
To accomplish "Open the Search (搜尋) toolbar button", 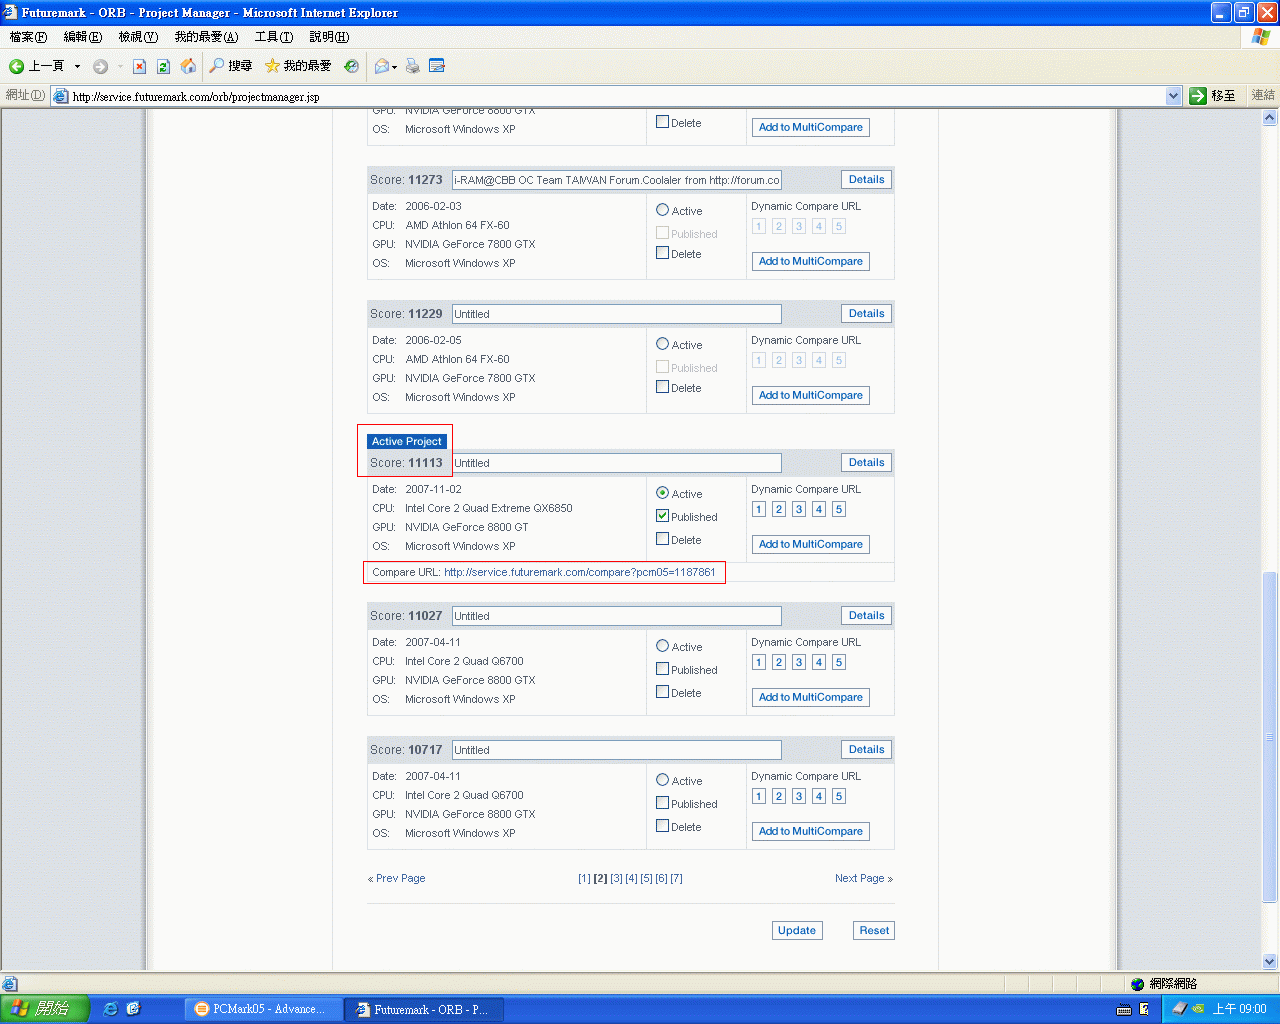I will pos(230,66).
